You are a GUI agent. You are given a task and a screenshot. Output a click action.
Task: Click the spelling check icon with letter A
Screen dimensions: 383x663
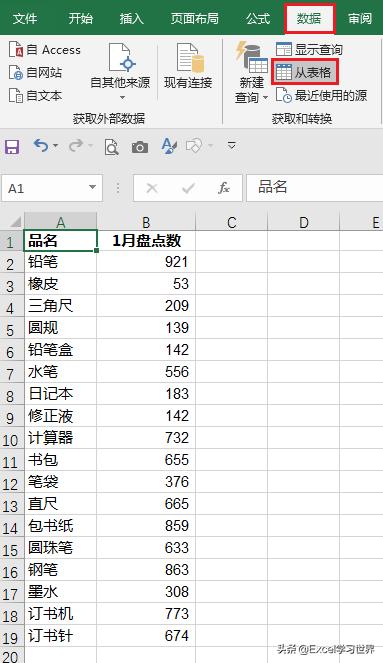click(x=169, y=146)
